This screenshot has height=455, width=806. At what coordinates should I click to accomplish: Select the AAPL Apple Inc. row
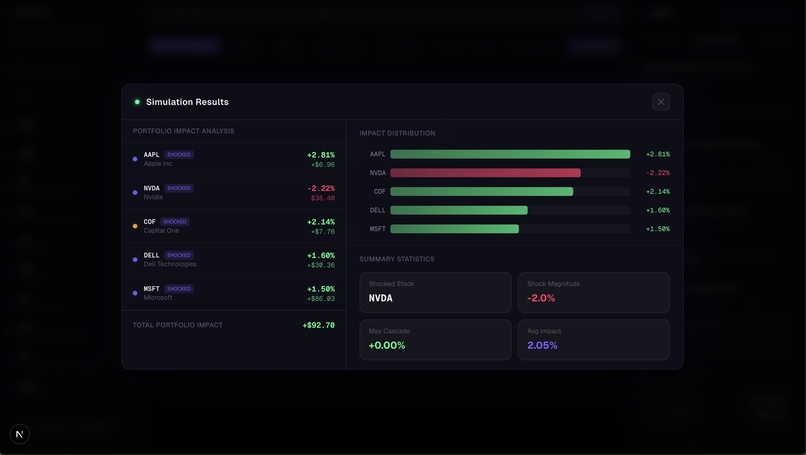(234, 159)
